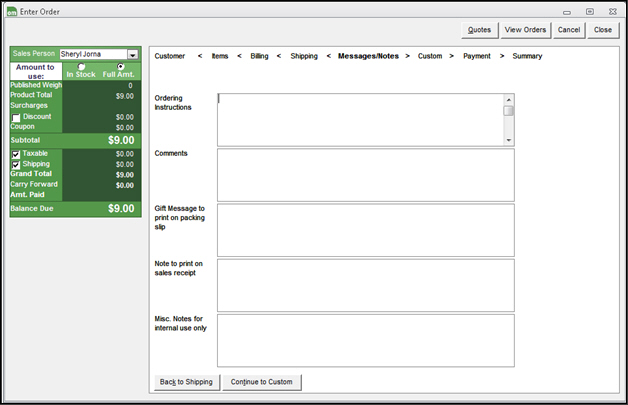Select the In Stock radio button
Image resolution: width=628 pixels, height=405 pixels.
82,67
